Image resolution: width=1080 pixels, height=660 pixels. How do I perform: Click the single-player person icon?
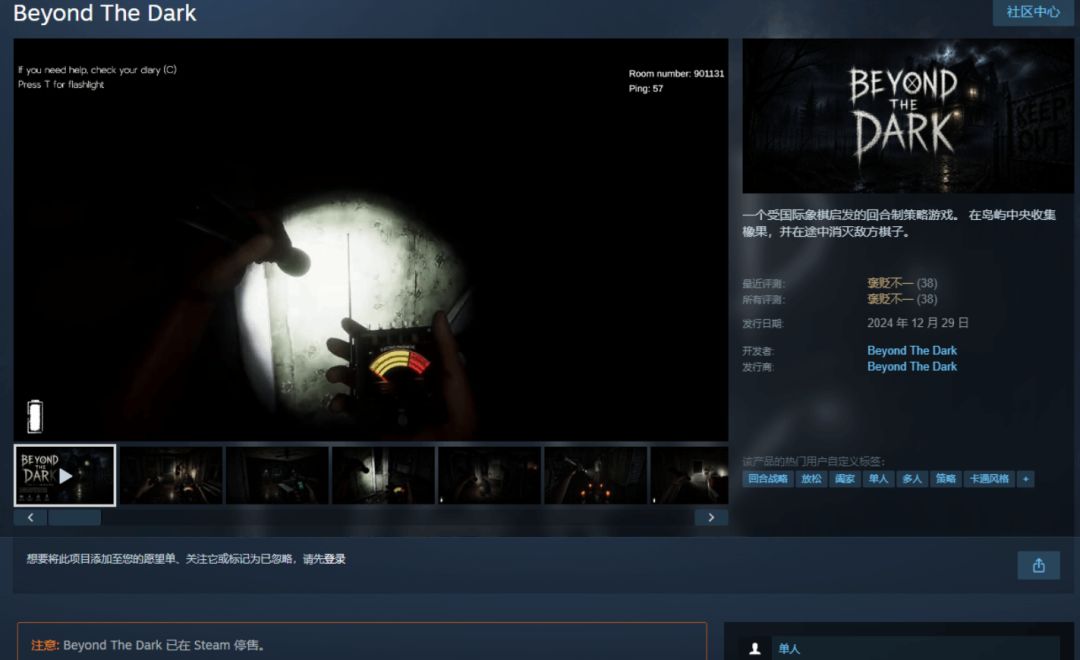click(755, 649)
